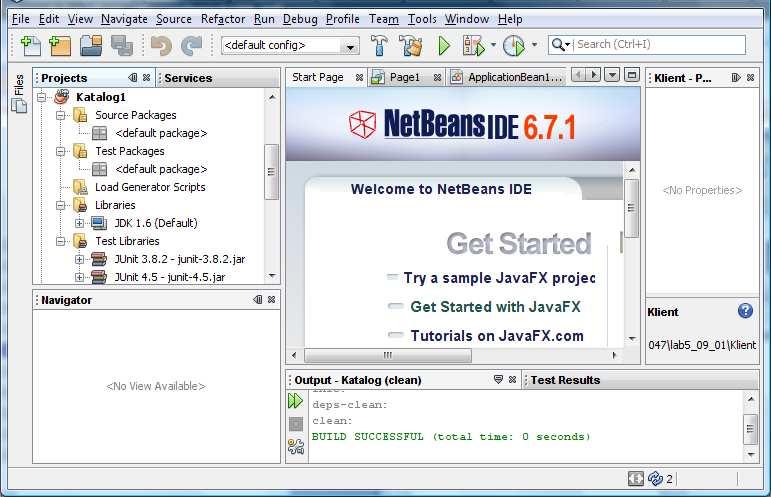This screenshot has width=771, height=497.
Task: Collapse the Test Packages node
Action: coord(60,151)
